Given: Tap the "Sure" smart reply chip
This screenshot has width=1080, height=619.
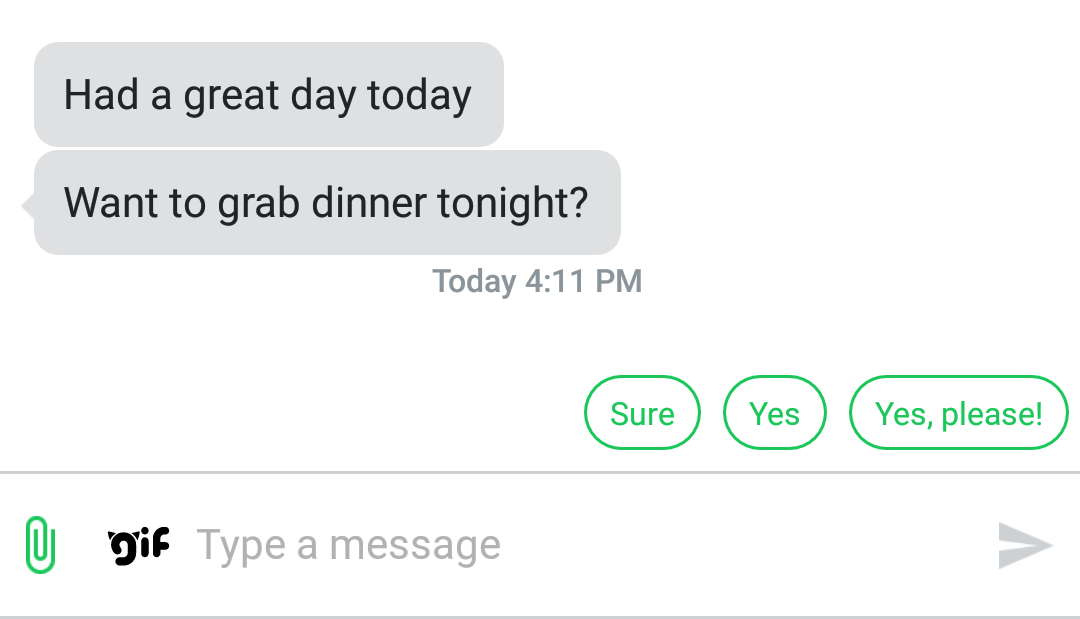Looking at the screenshot, I should click(642, 413).
